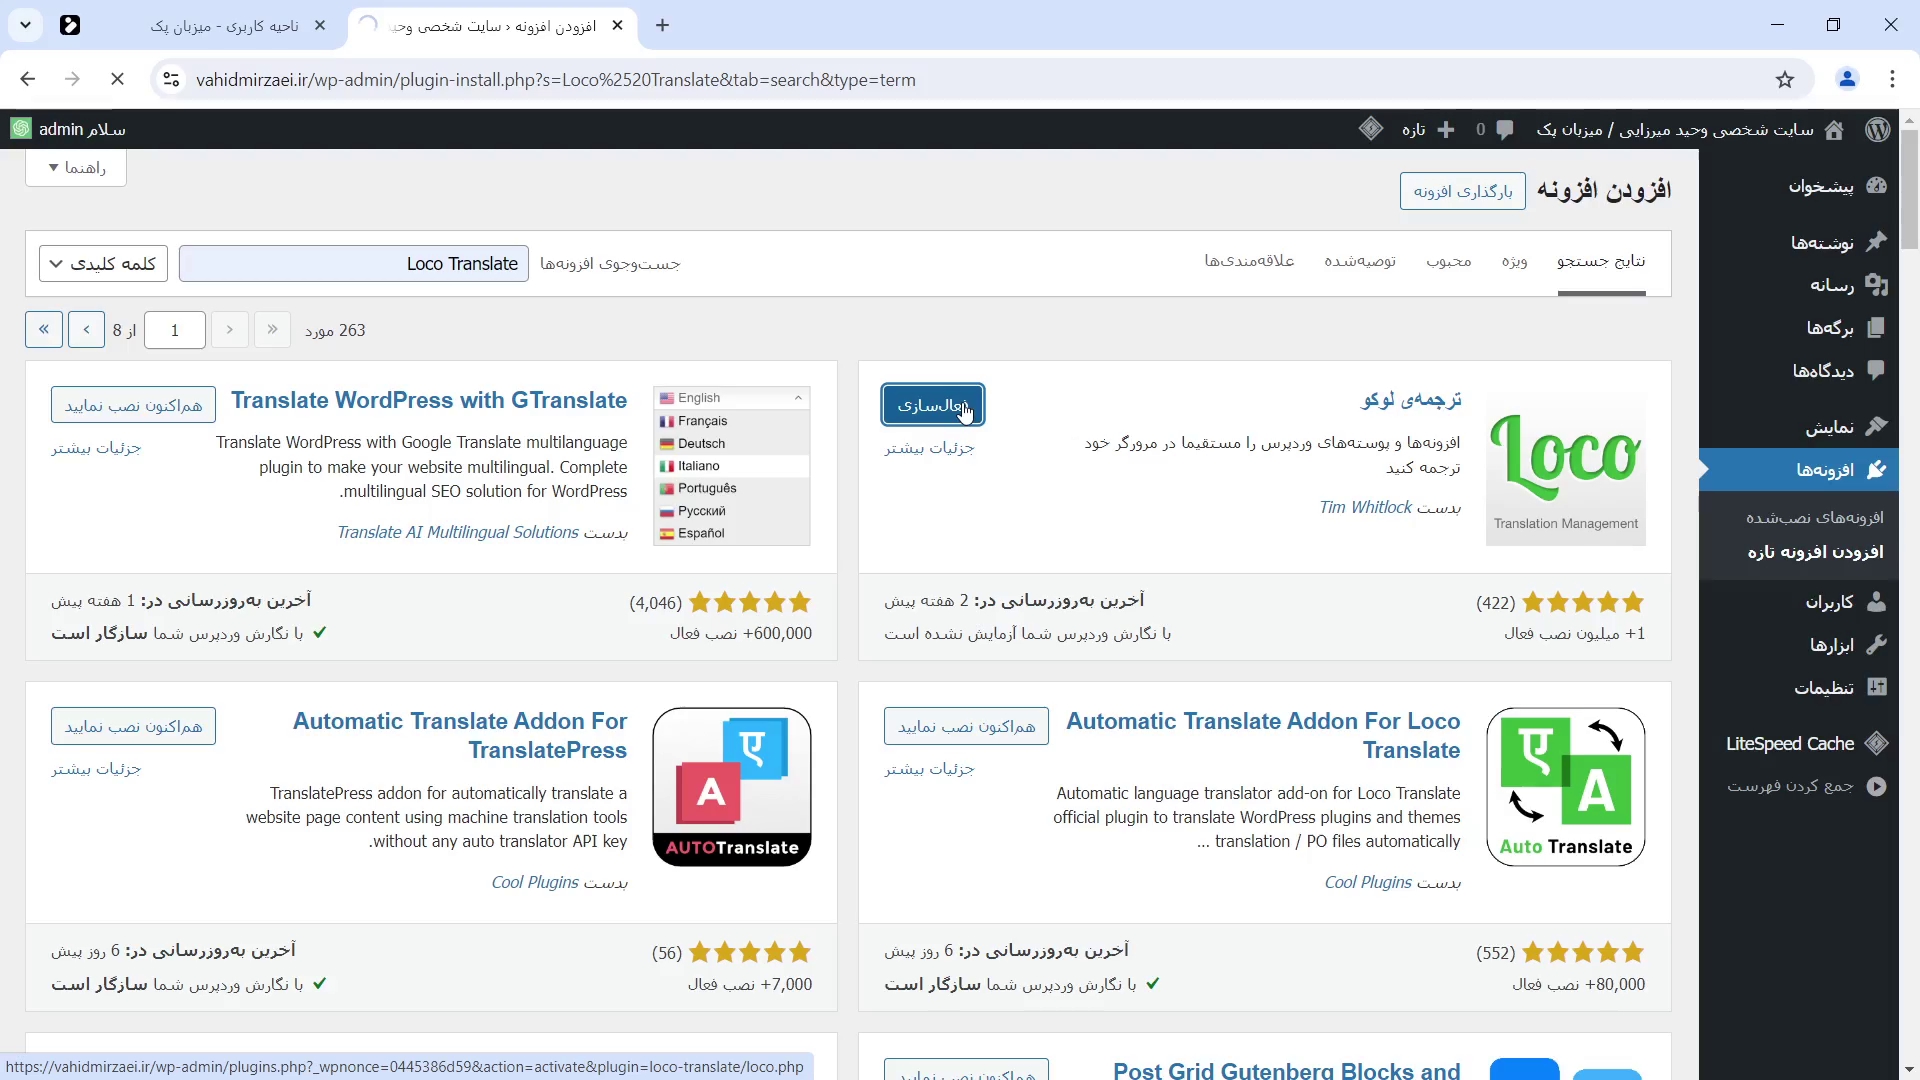Switch to ناحیه کاربری browser tab
Image resolution: width=1920 pixels, height=1080 pixels.
225,26
